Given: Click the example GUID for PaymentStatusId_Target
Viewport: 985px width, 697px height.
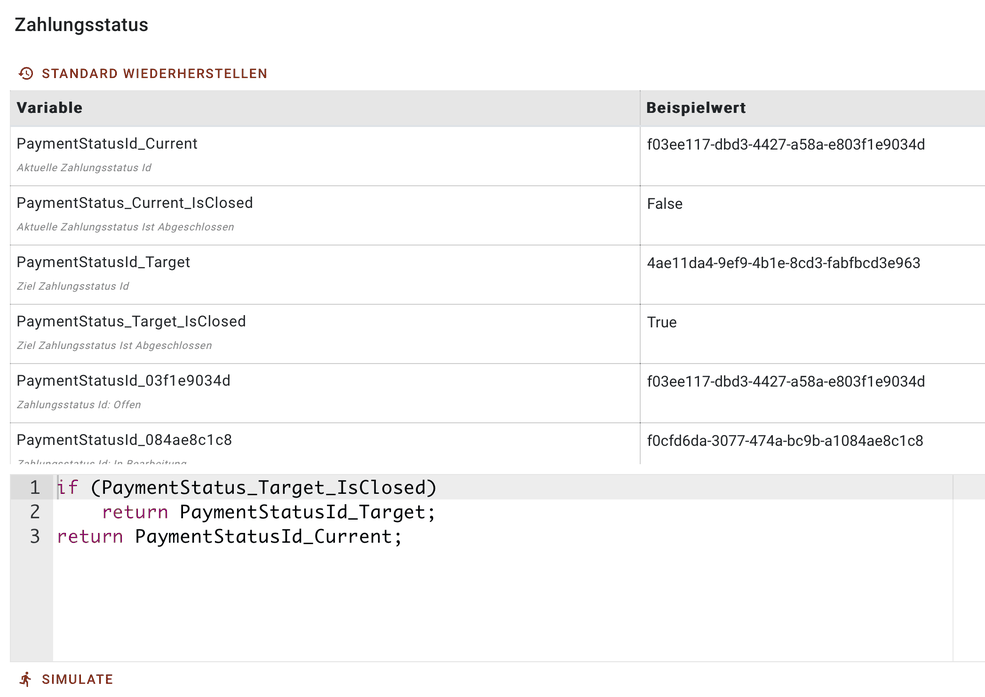Looking at the screenshot, I should pos(783,263).
